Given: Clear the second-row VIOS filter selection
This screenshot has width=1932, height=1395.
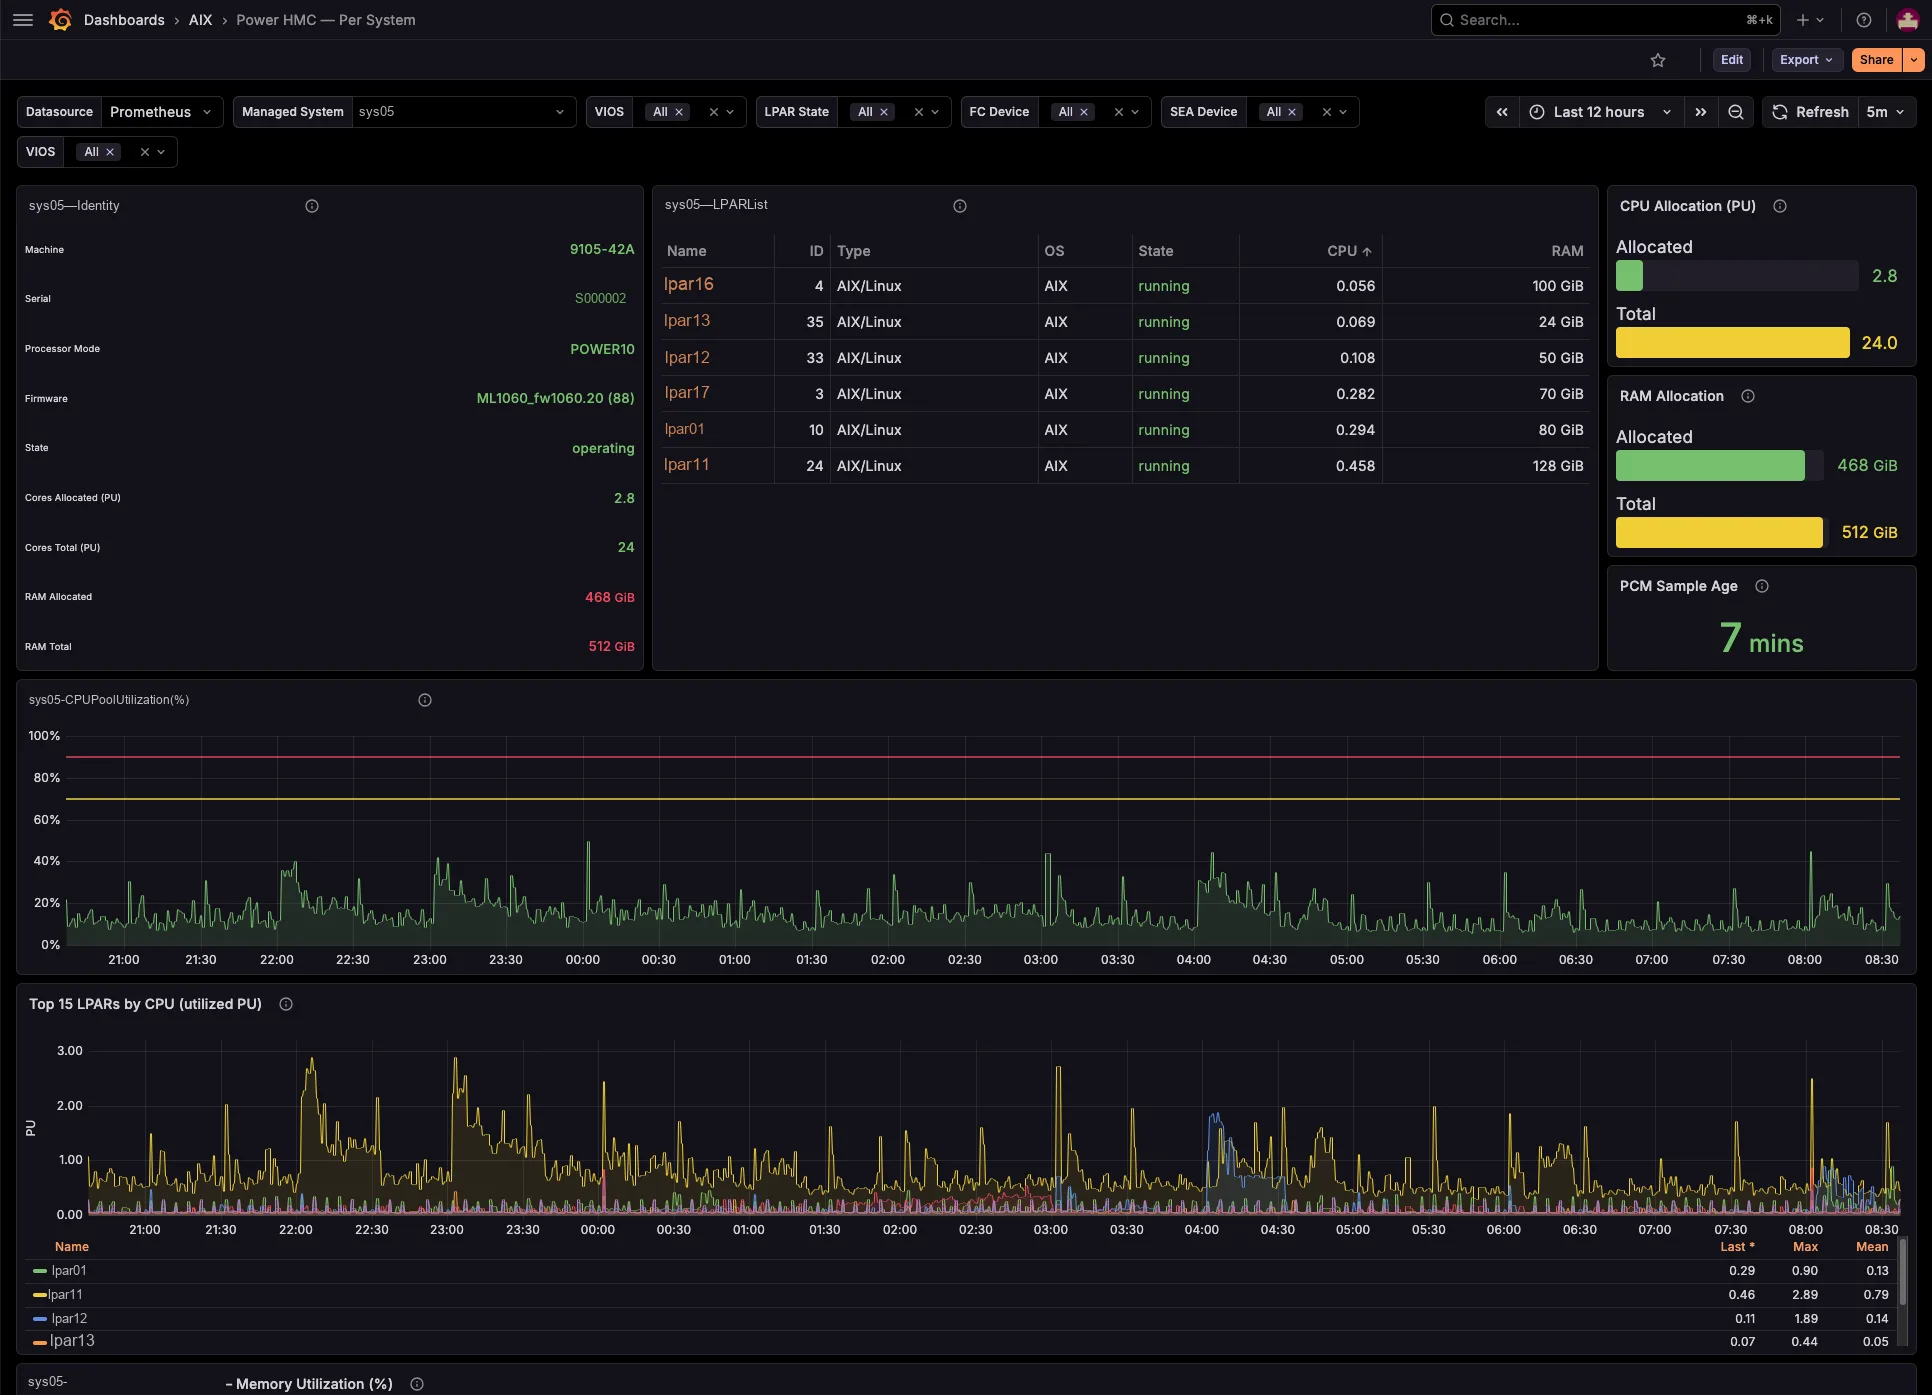Looking at the screenshot, I should 145,152.
